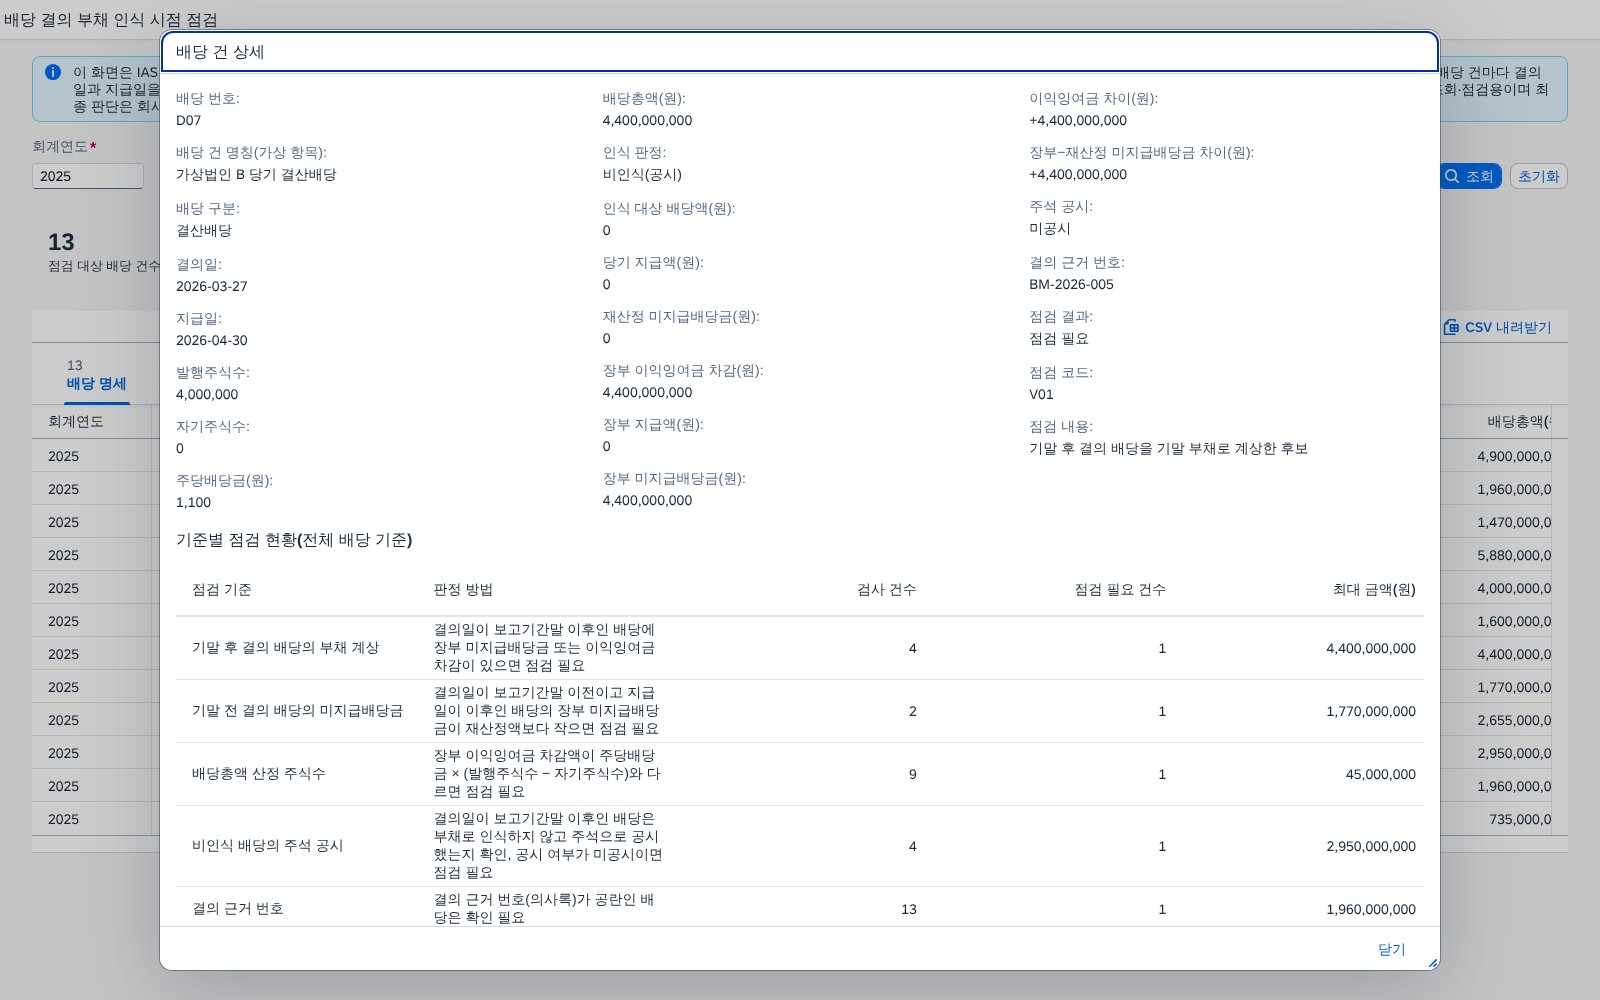Click the 주석 공시 value 미공시
This screenshot has height=1000, width=1600.
pos(1050,228)
